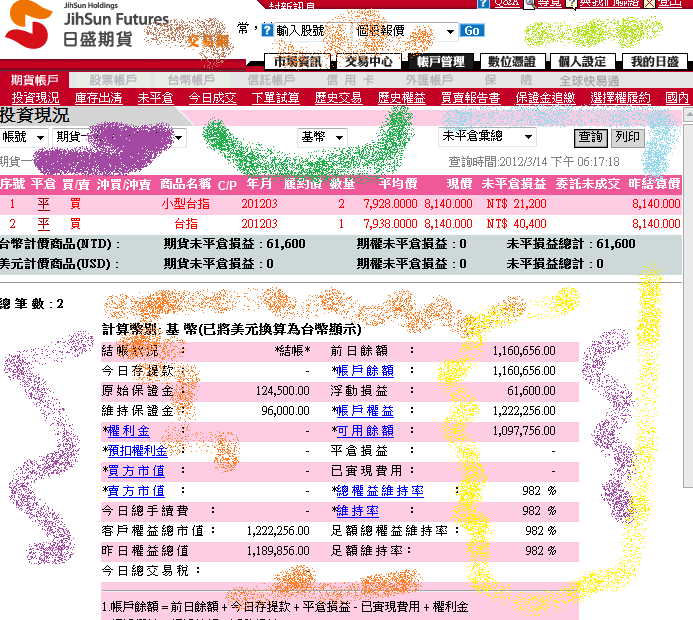
Task: Click the 帳戶餘額 link
Action: (365, 371)
